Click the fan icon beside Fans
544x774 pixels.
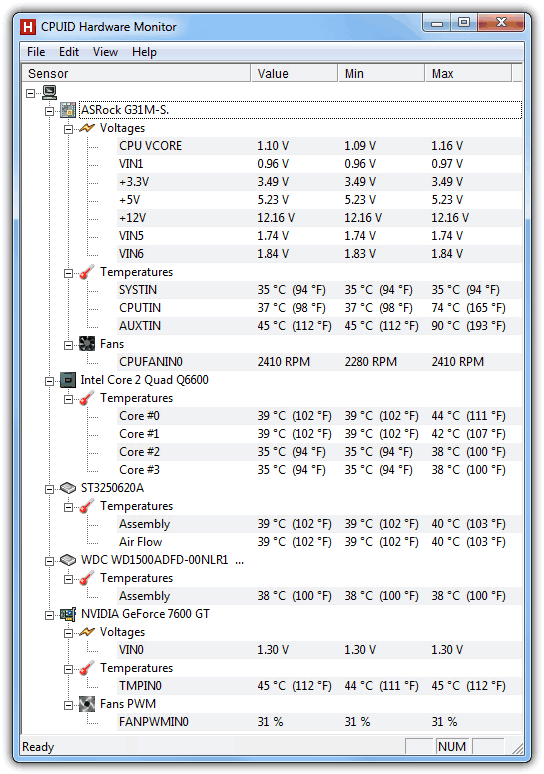click(87, 344)
